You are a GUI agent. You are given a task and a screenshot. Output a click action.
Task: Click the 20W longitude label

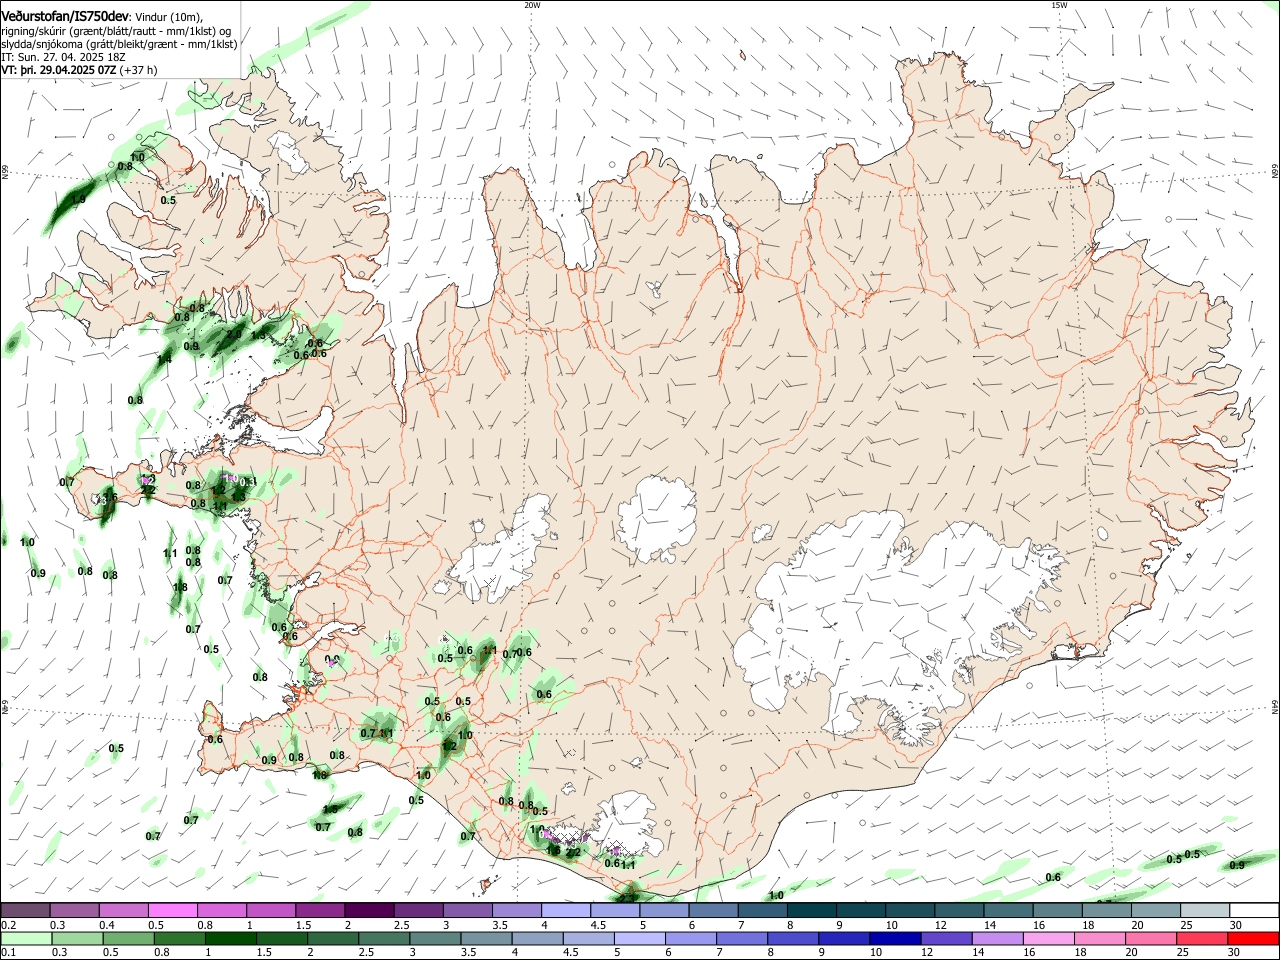point(532,5)
